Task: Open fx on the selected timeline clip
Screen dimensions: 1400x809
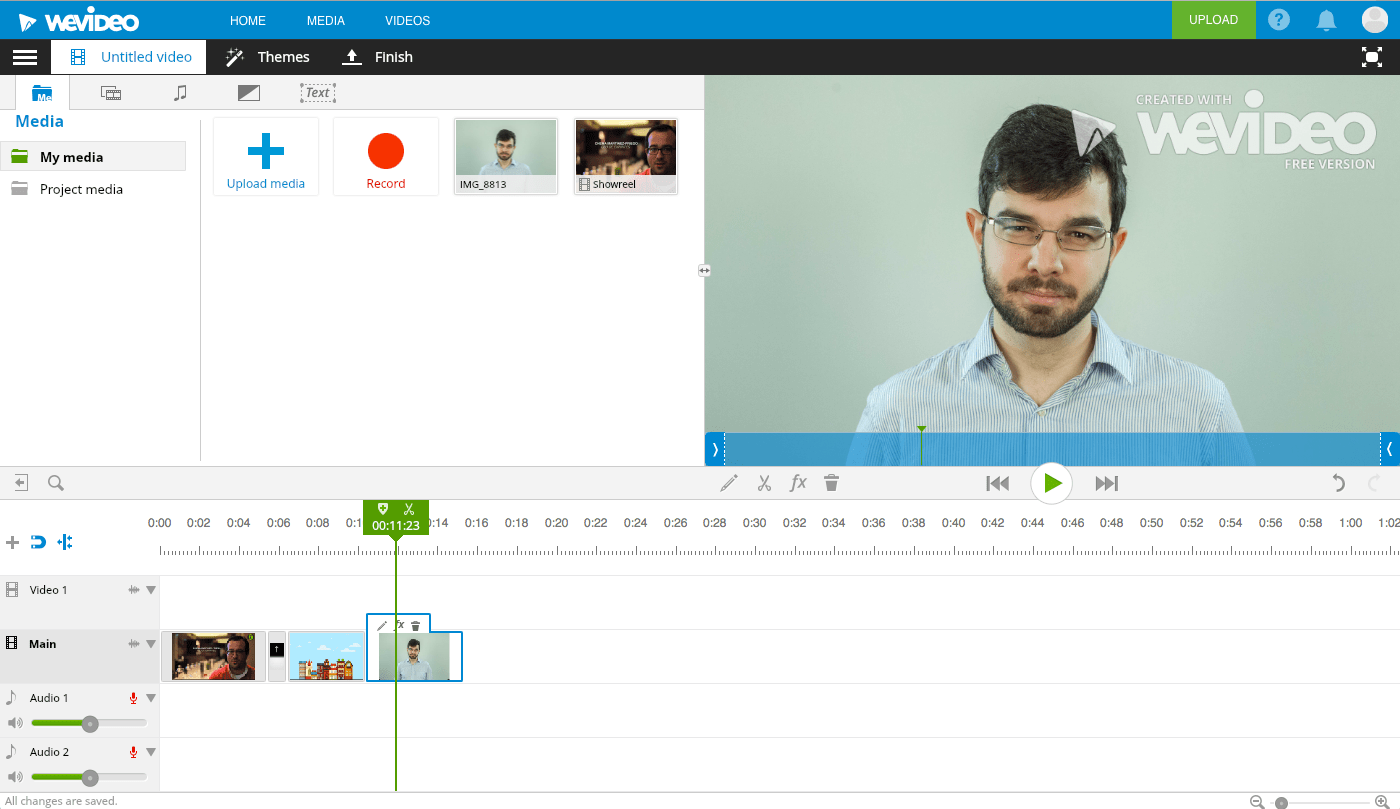Action: click(399, 625)
